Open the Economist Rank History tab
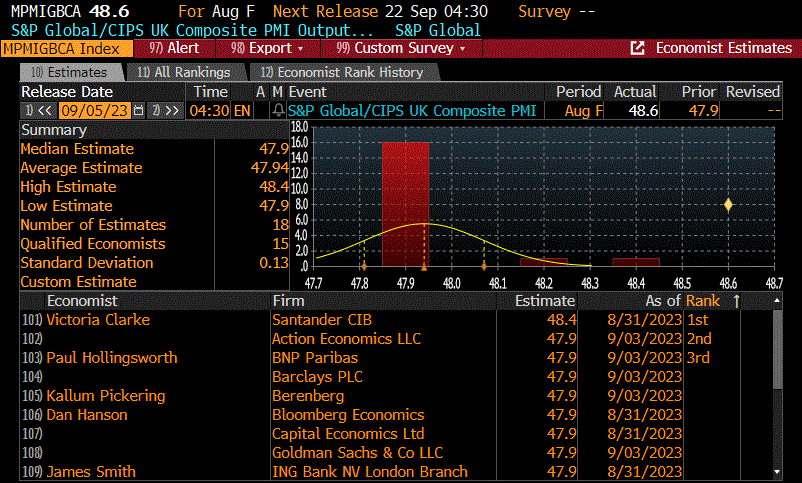 343,72
